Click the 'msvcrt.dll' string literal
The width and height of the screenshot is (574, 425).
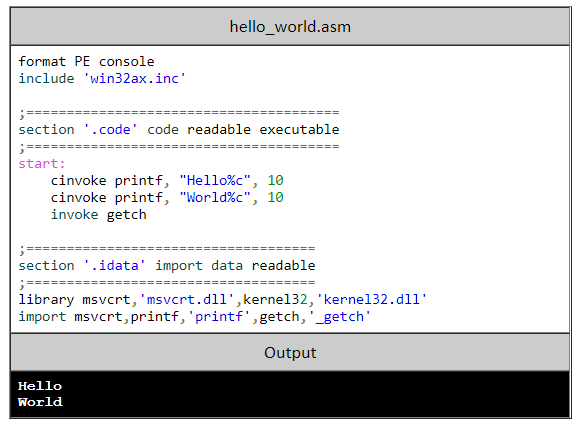point(187,299)
